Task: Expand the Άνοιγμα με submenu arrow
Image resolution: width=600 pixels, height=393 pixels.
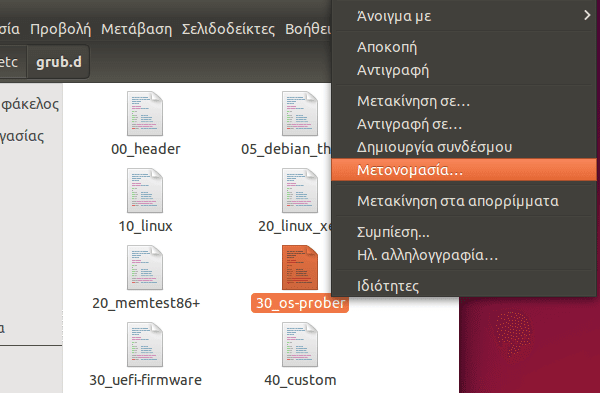Action: tap(587, 15)
